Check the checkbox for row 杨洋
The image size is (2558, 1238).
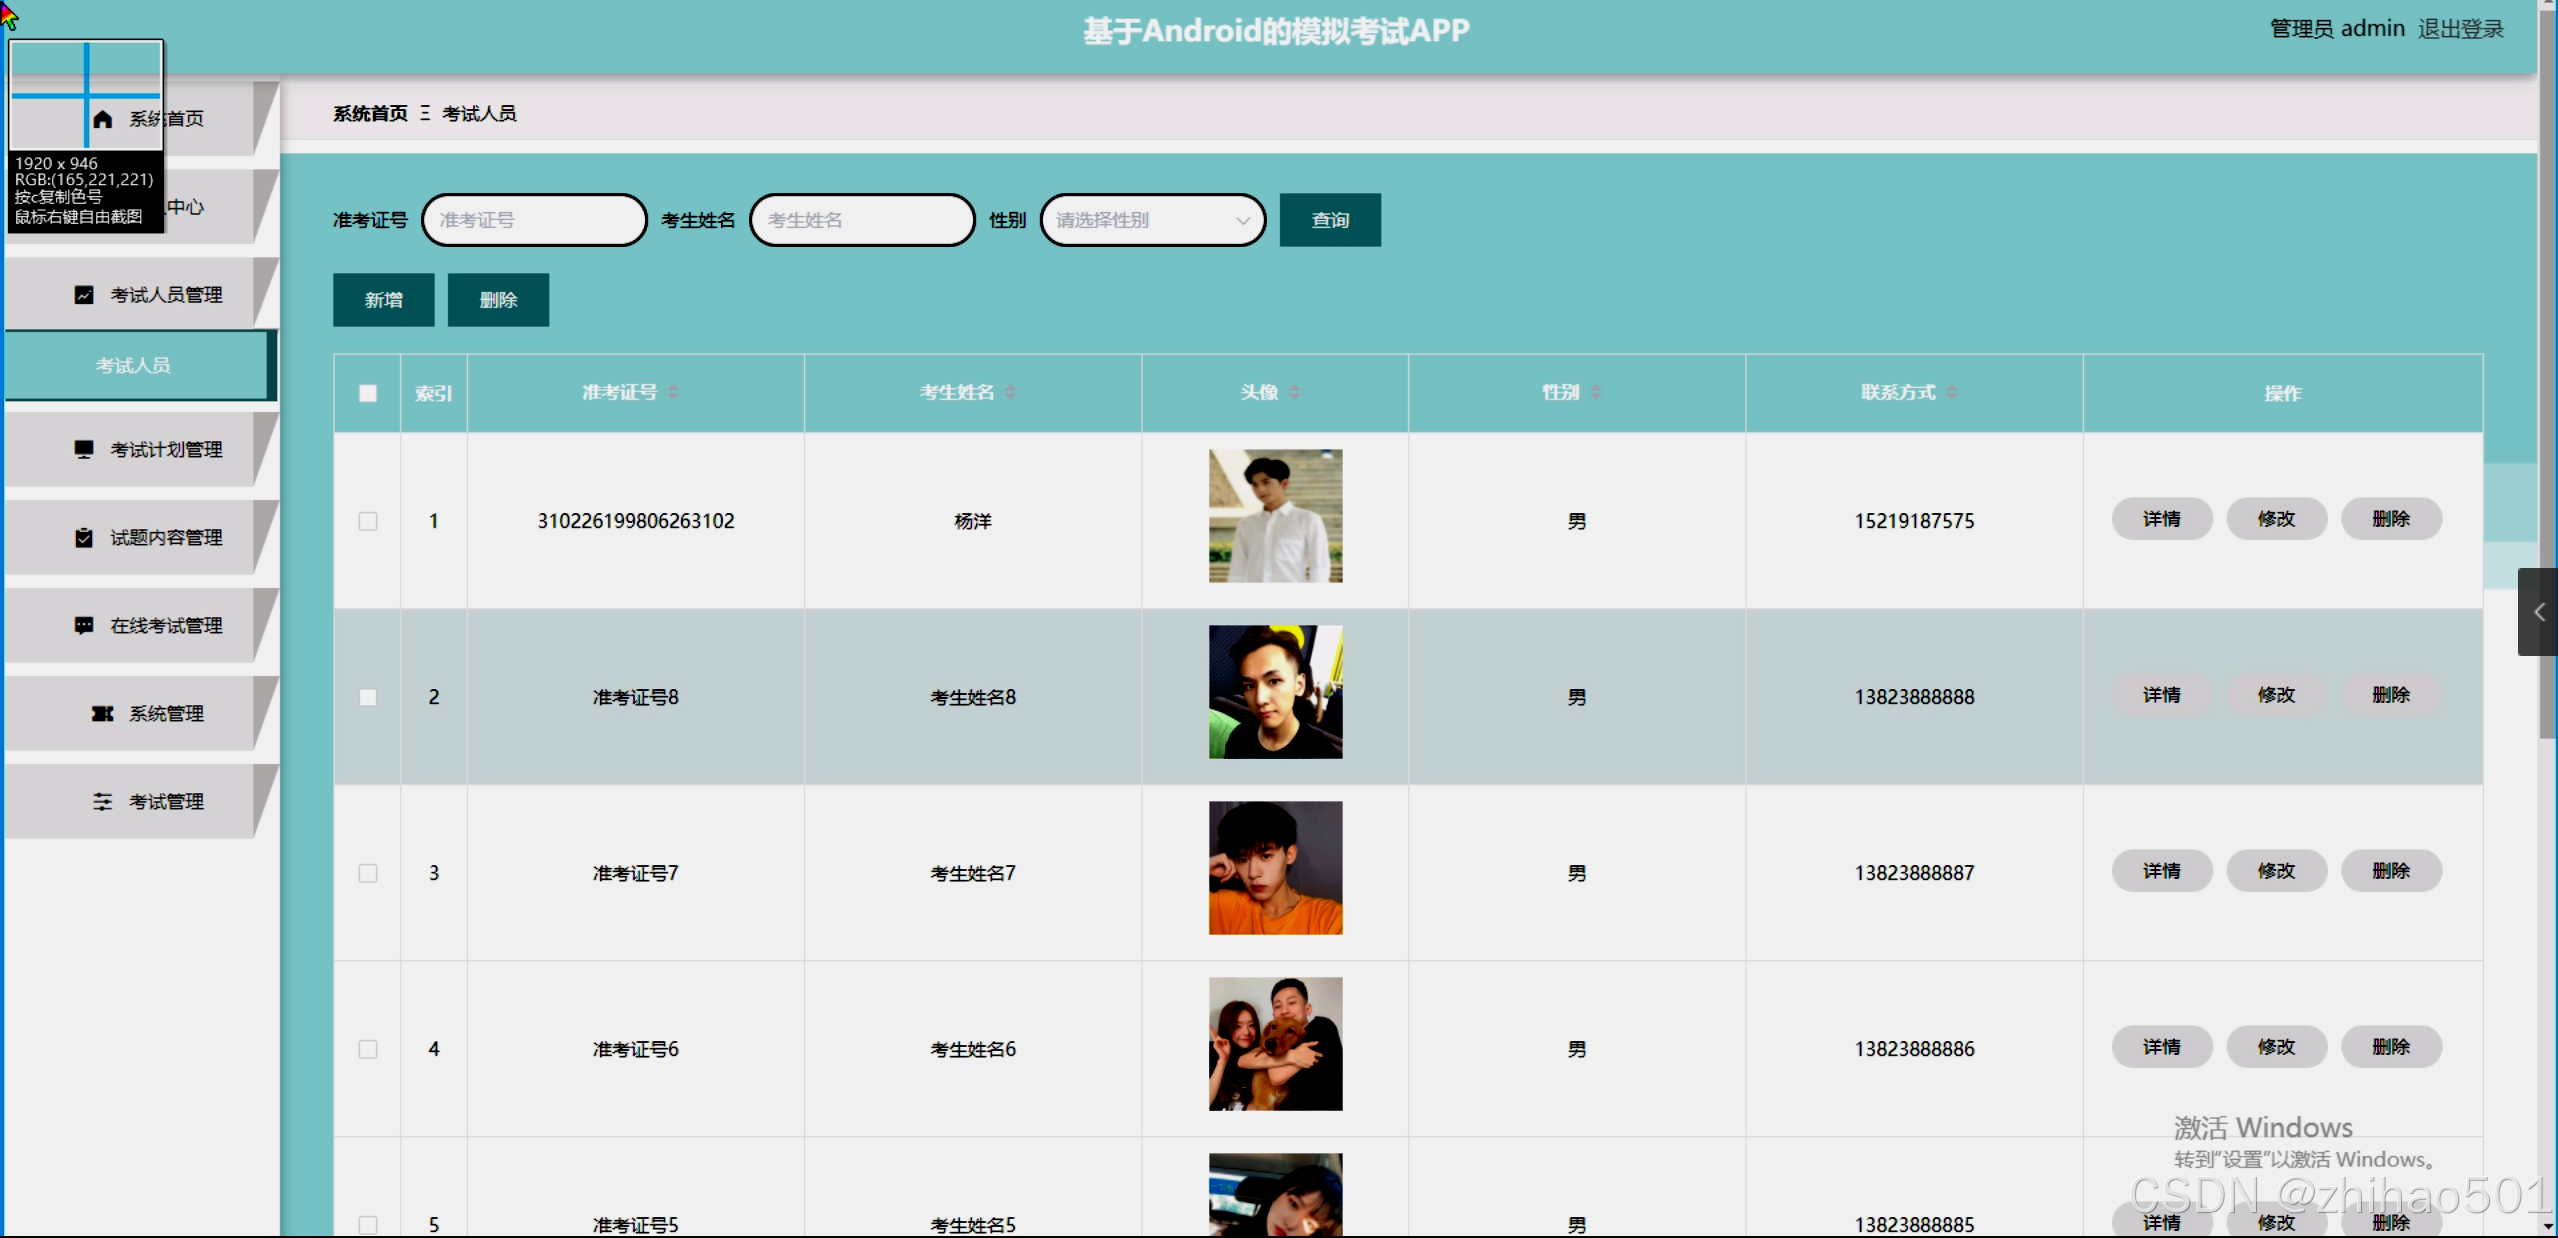pyautogui.click(x=368, y=522)
